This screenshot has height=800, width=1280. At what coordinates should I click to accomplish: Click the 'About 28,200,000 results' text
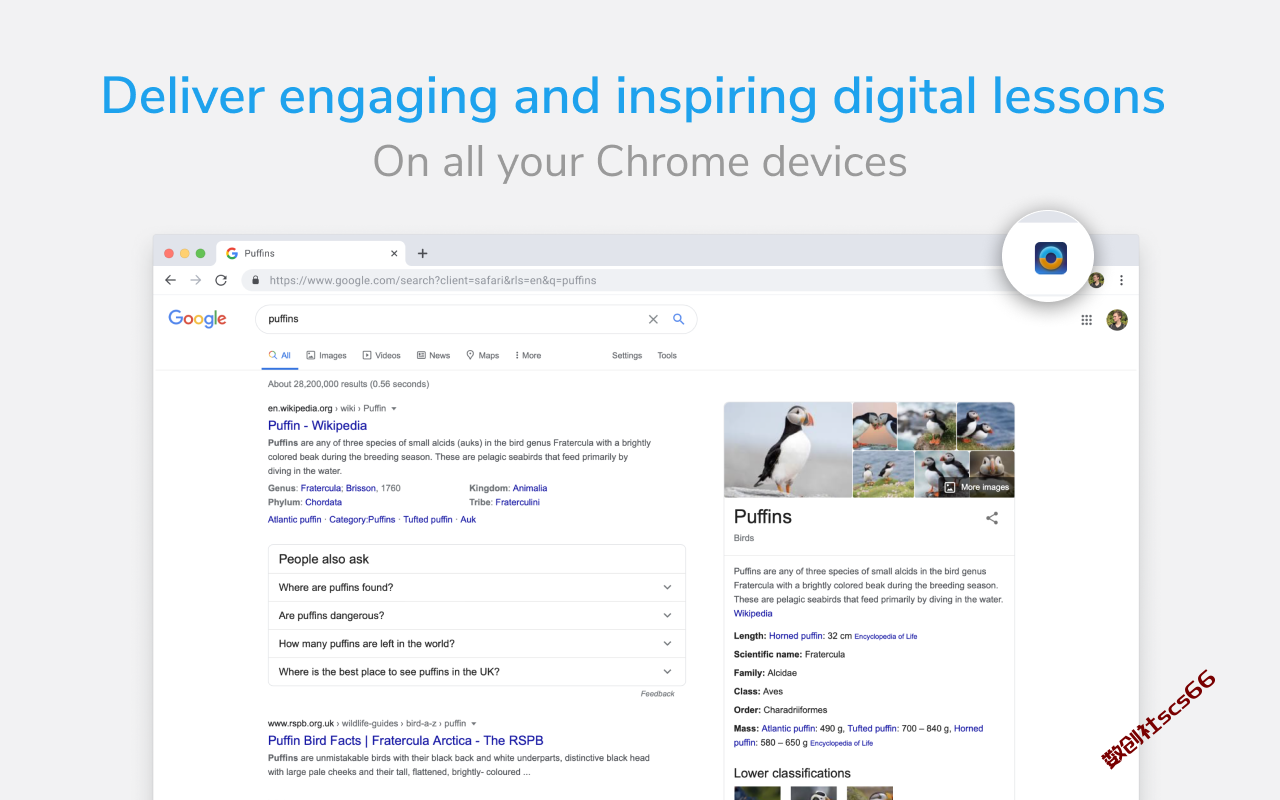[348, 384]
